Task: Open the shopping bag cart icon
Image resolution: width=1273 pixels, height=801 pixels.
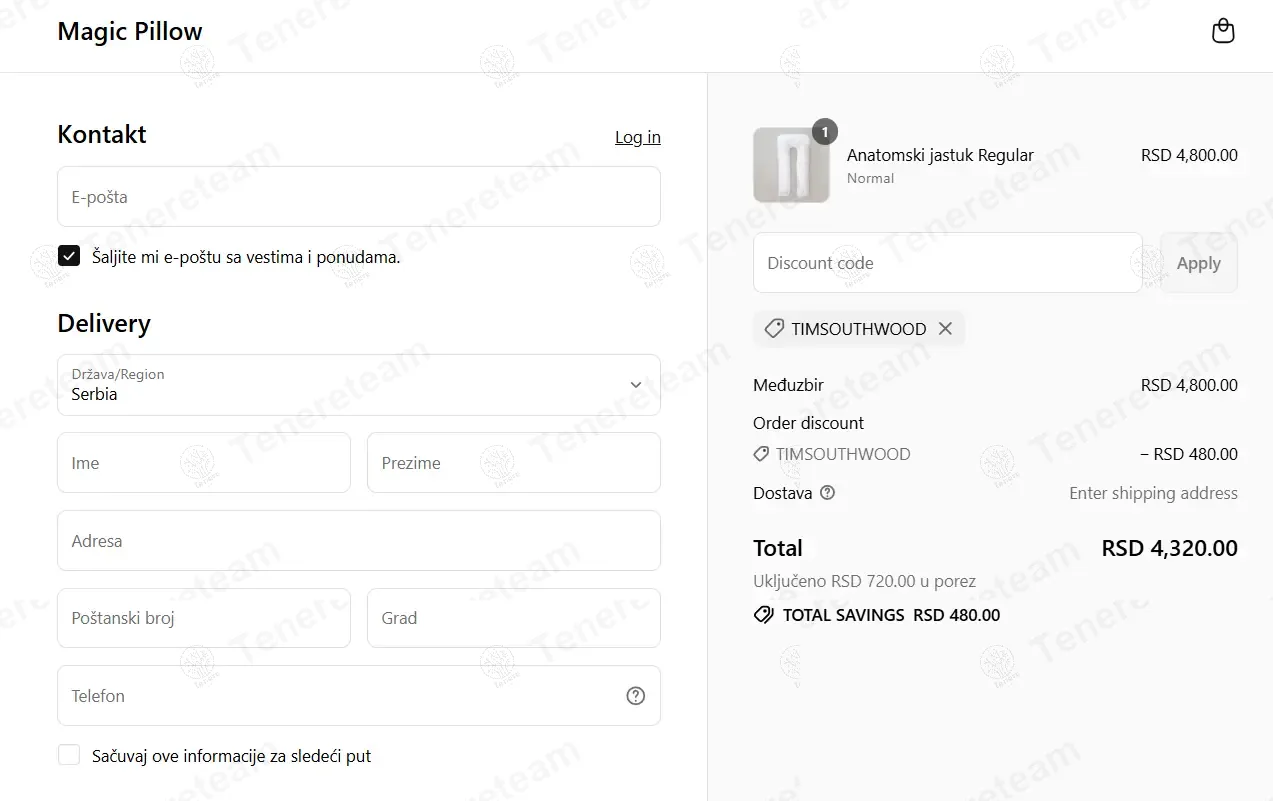Action: (1223, 32)
